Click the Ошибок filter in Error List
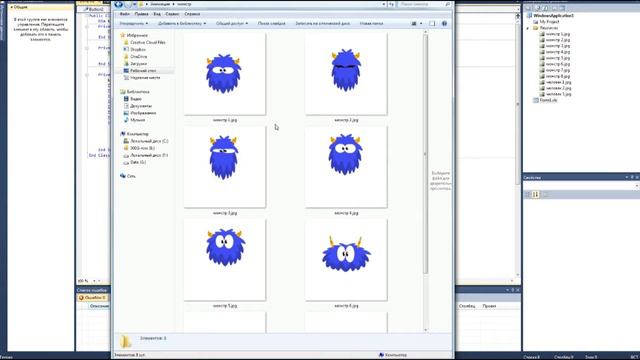 pos(92,298)
